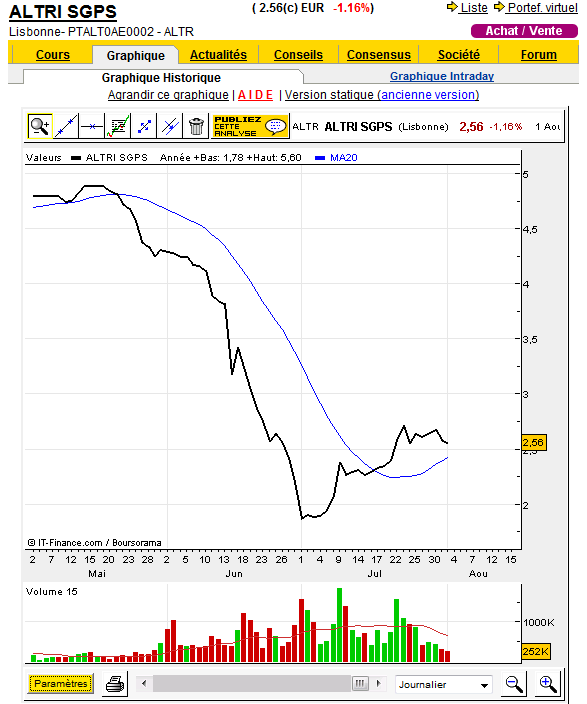Click the scrollbar left arrow

click(x=144, y=684)
